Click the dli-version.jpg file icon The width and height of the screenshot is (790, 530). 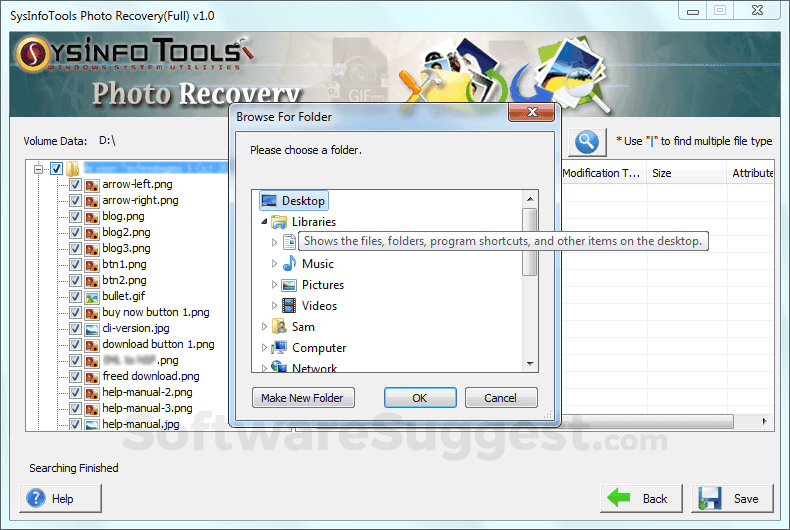pyautogui.click(x=92, y=329)
